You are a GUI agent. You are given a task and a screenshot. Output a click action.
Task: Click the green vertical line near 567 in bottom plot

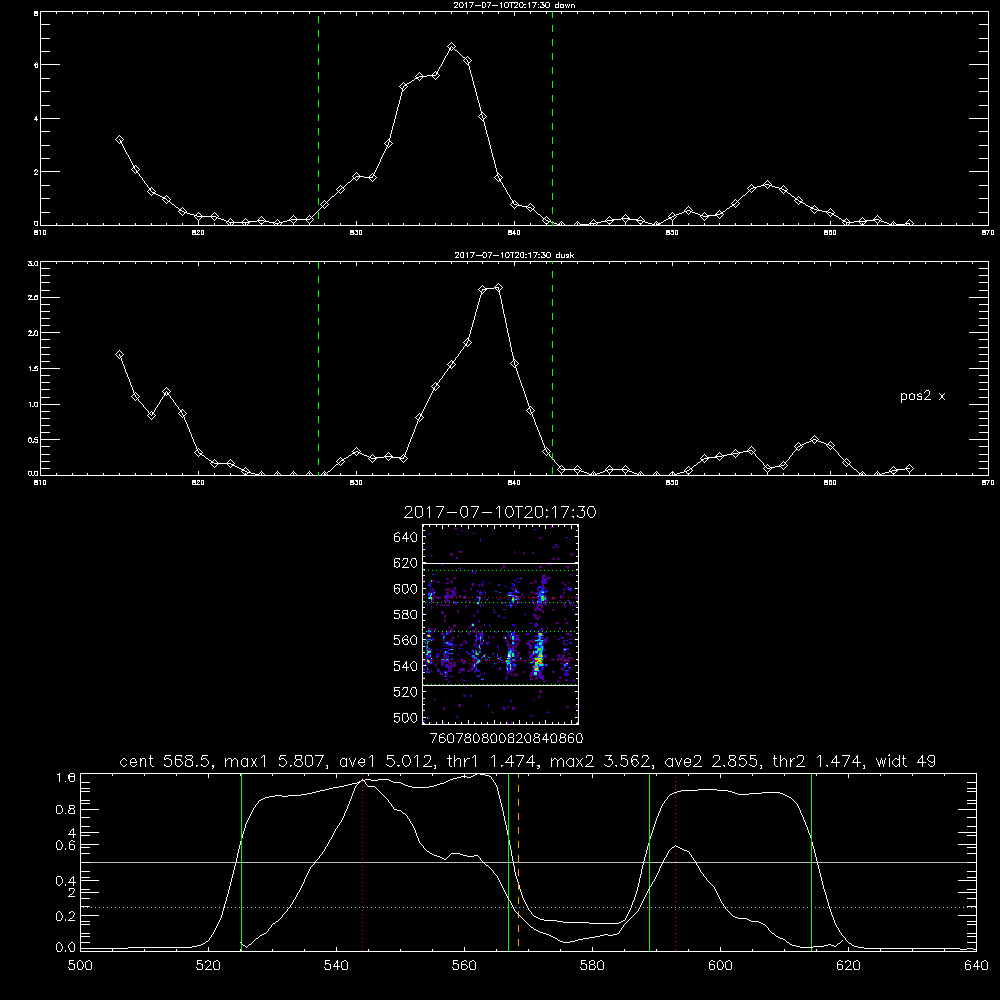coord(508,862)
